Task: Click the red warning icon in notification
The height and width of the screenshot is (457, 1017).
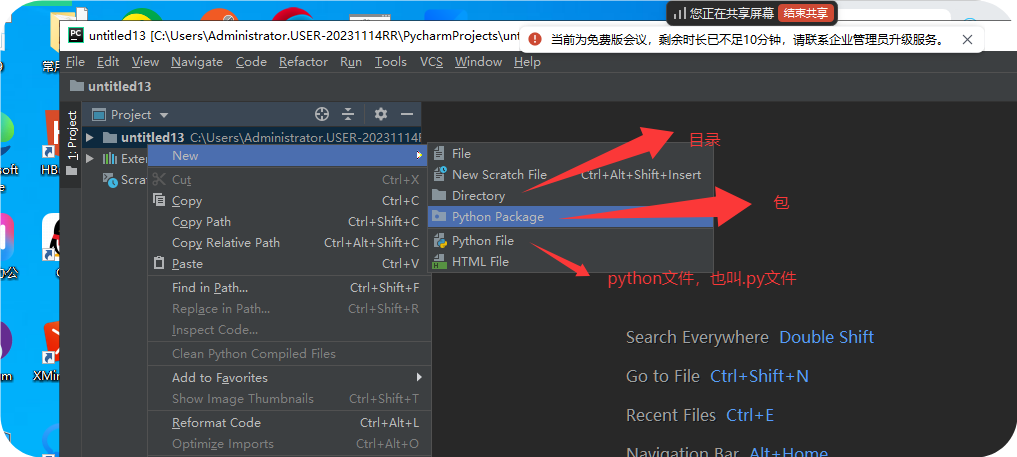Action: click(x=534, y=40)
